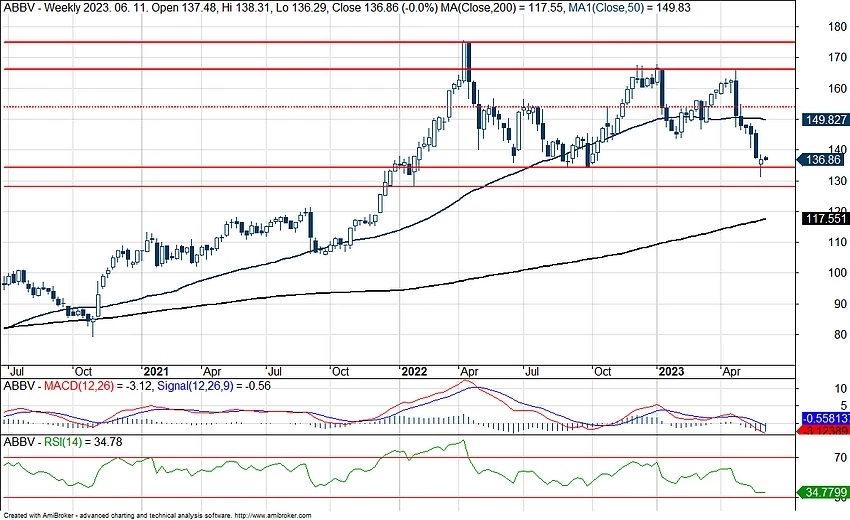This screenshot has height=520, width=850.
Task: Click the 117.551 MA200 price label
Action: (x=825, y=219)
